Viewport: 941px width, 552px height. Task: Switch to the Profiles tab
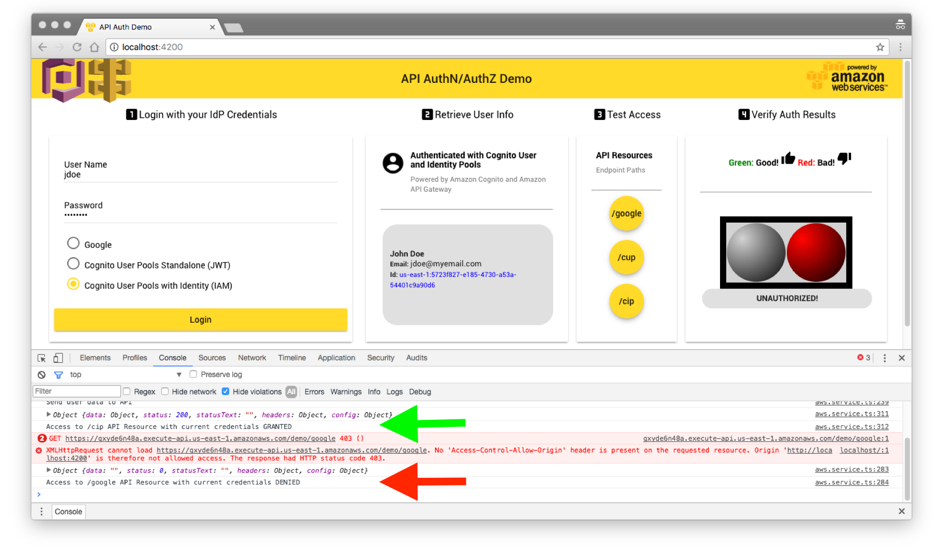[134, 358]
